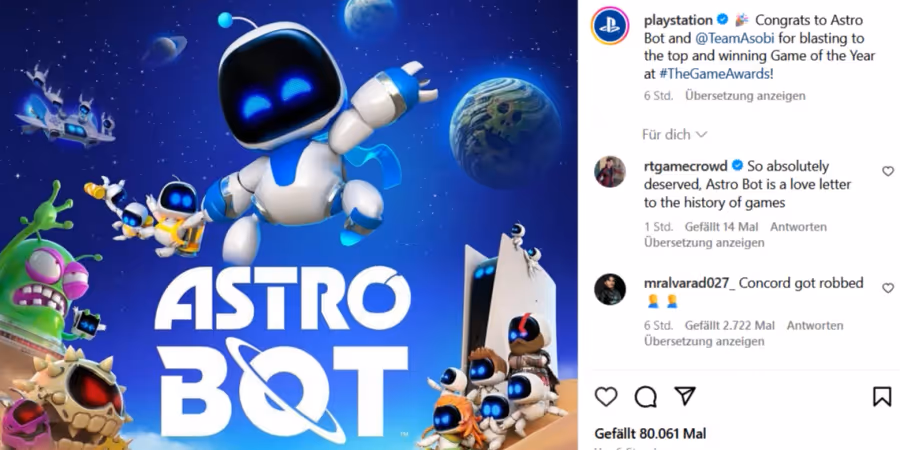The image size is (900, 450).
Task: Save post with bookmark icon
Action: (882, 397)
